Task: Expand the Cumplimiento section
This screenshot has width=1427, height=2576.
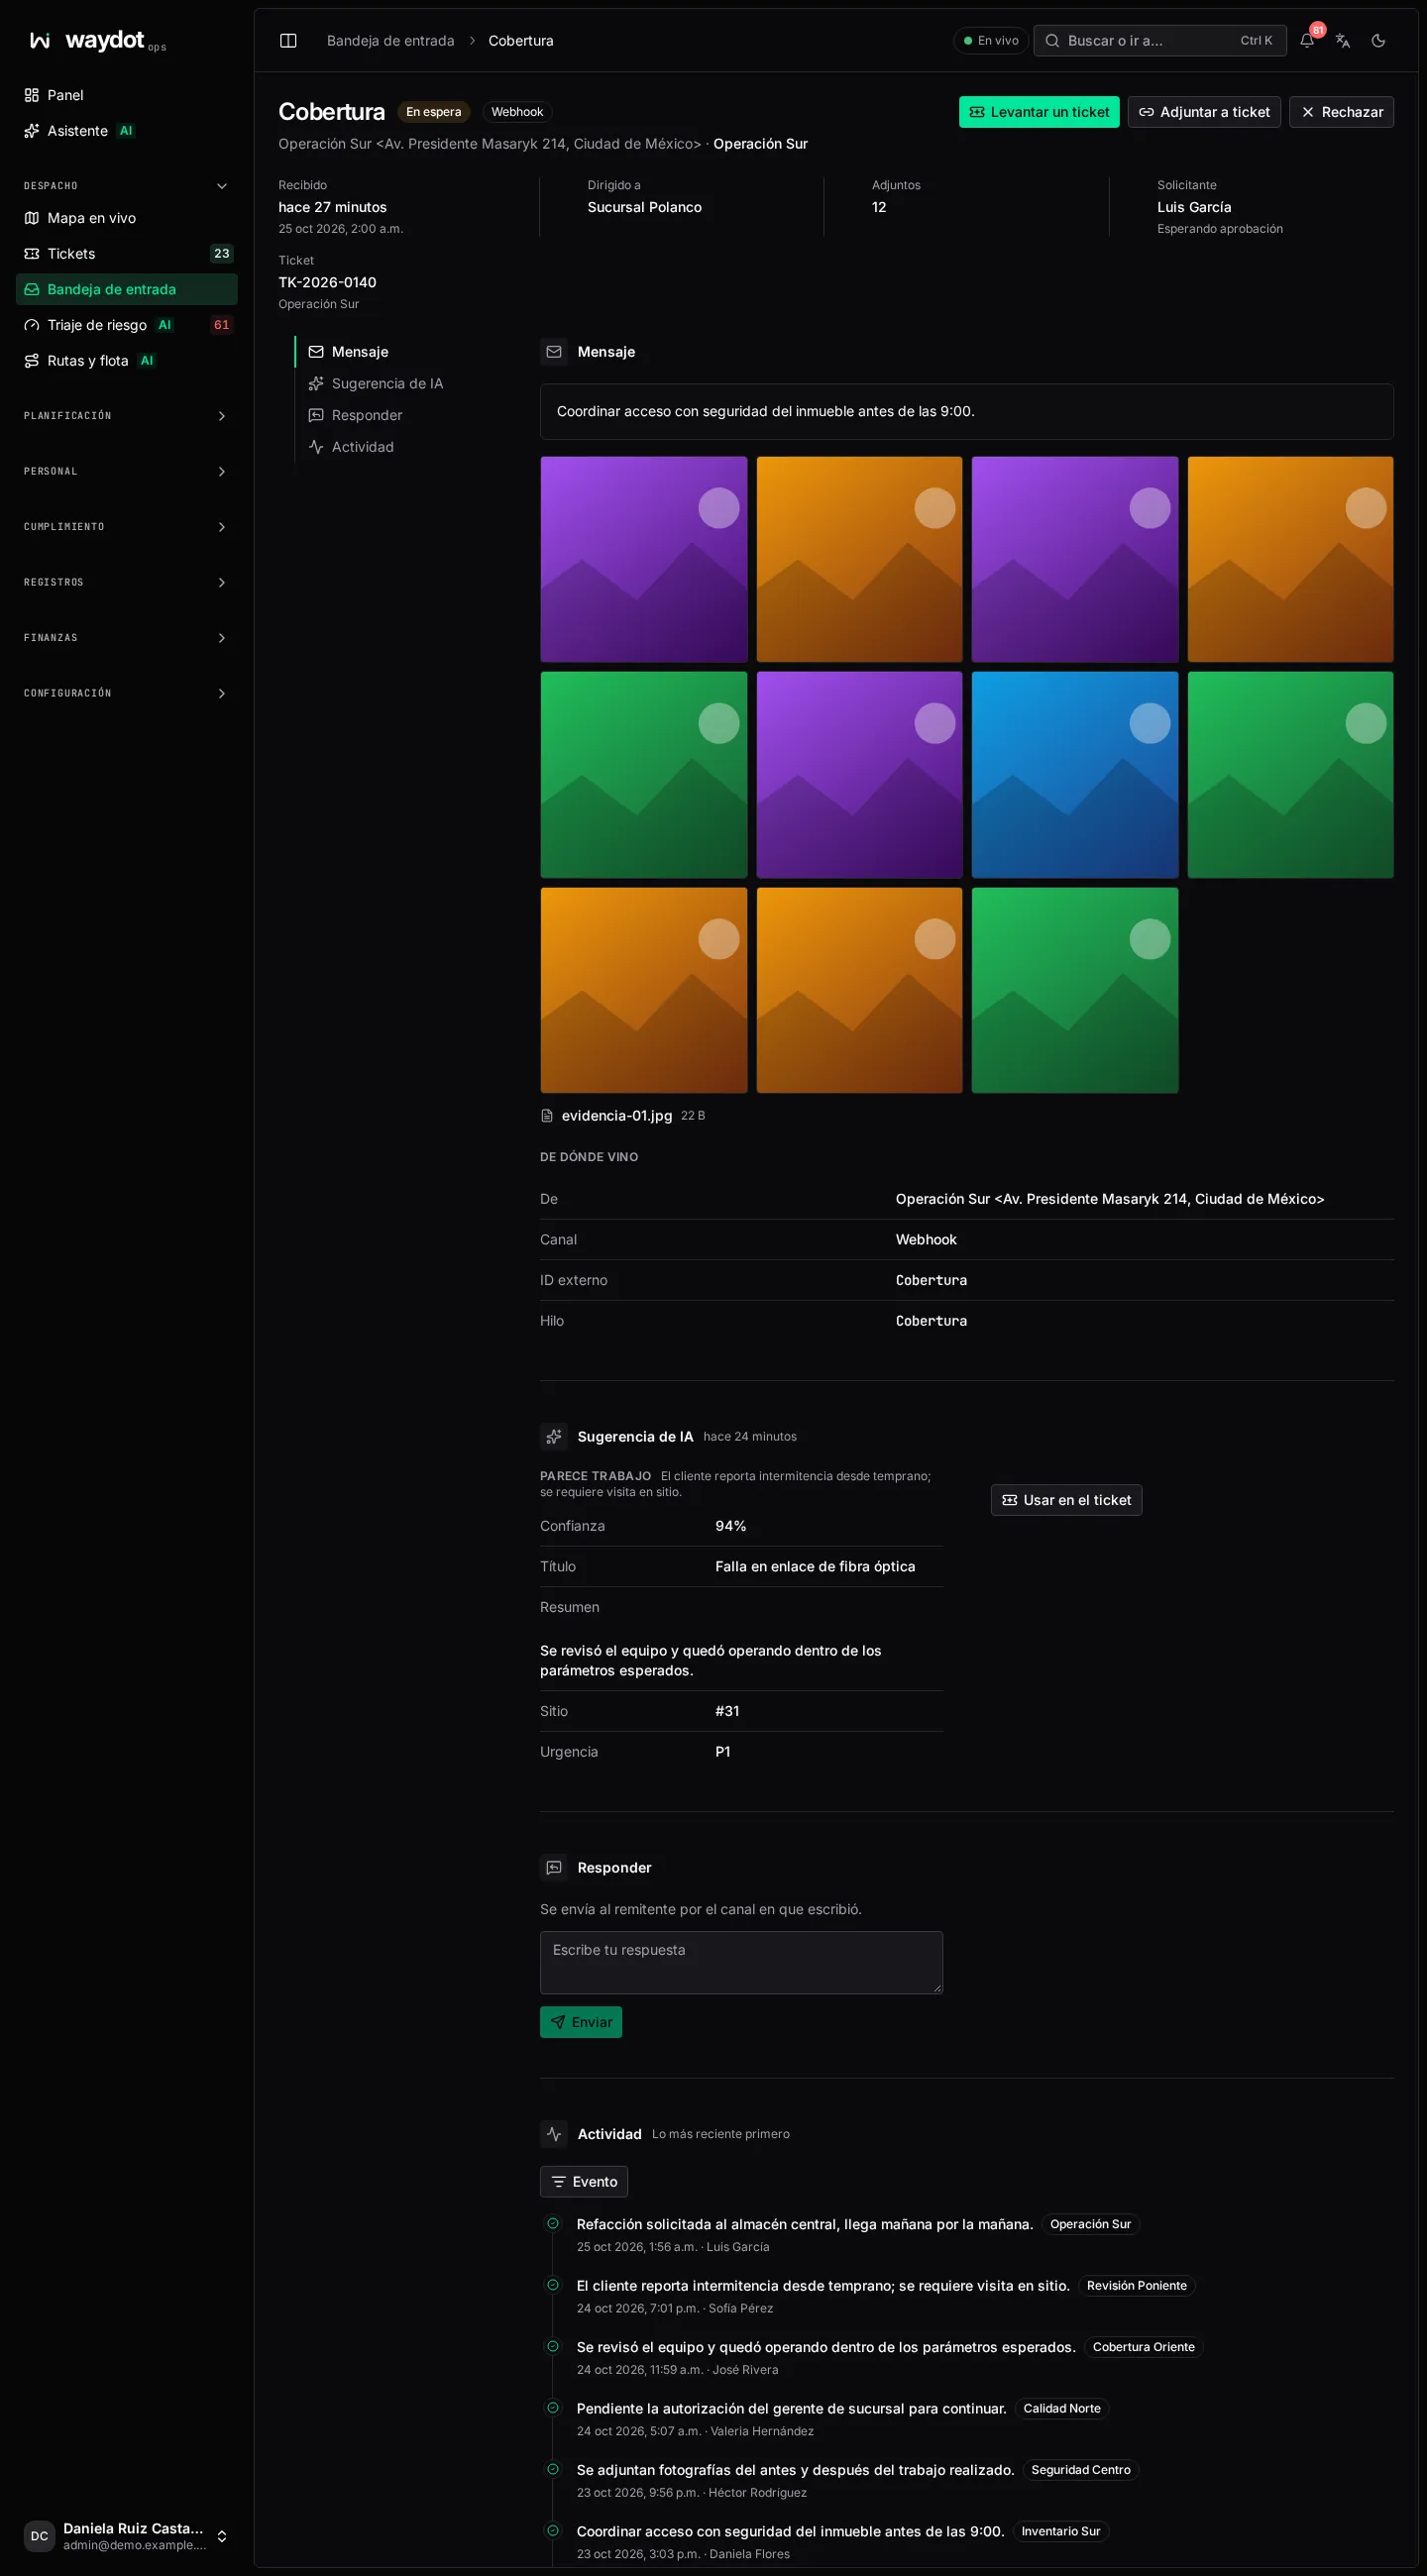Action: [127, 527]
